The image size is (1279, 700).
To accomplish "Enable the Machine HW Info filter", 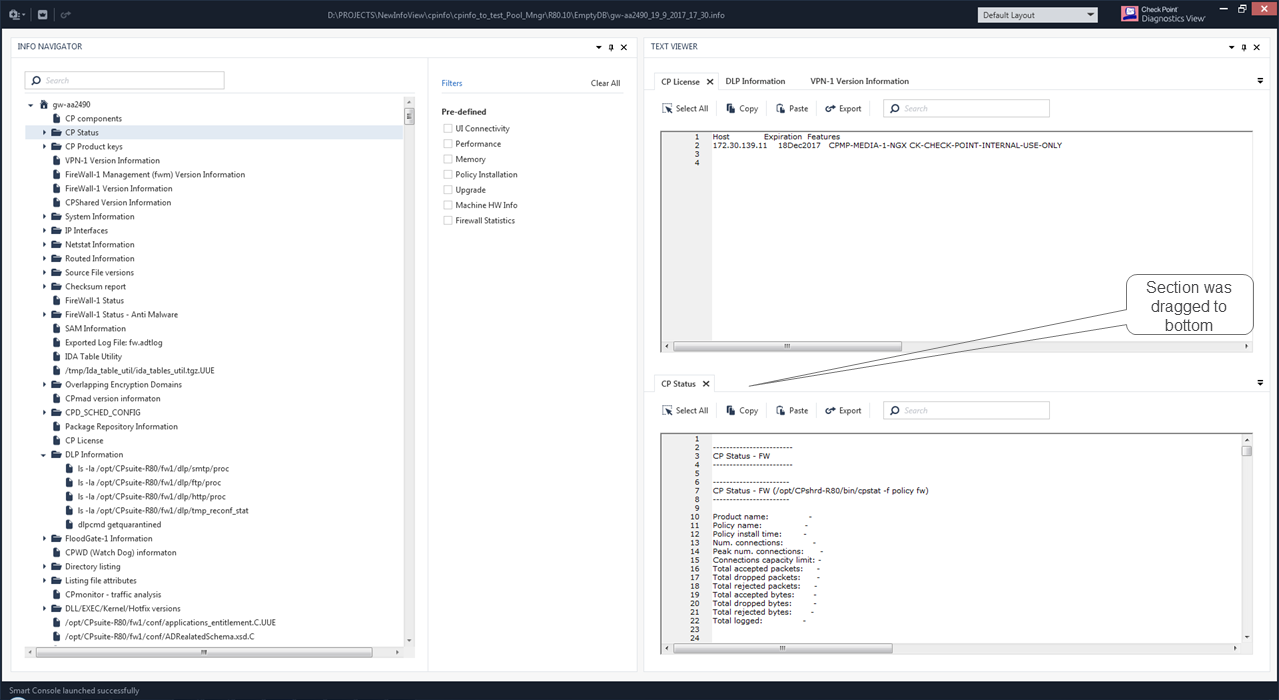I will pos(448,205).
